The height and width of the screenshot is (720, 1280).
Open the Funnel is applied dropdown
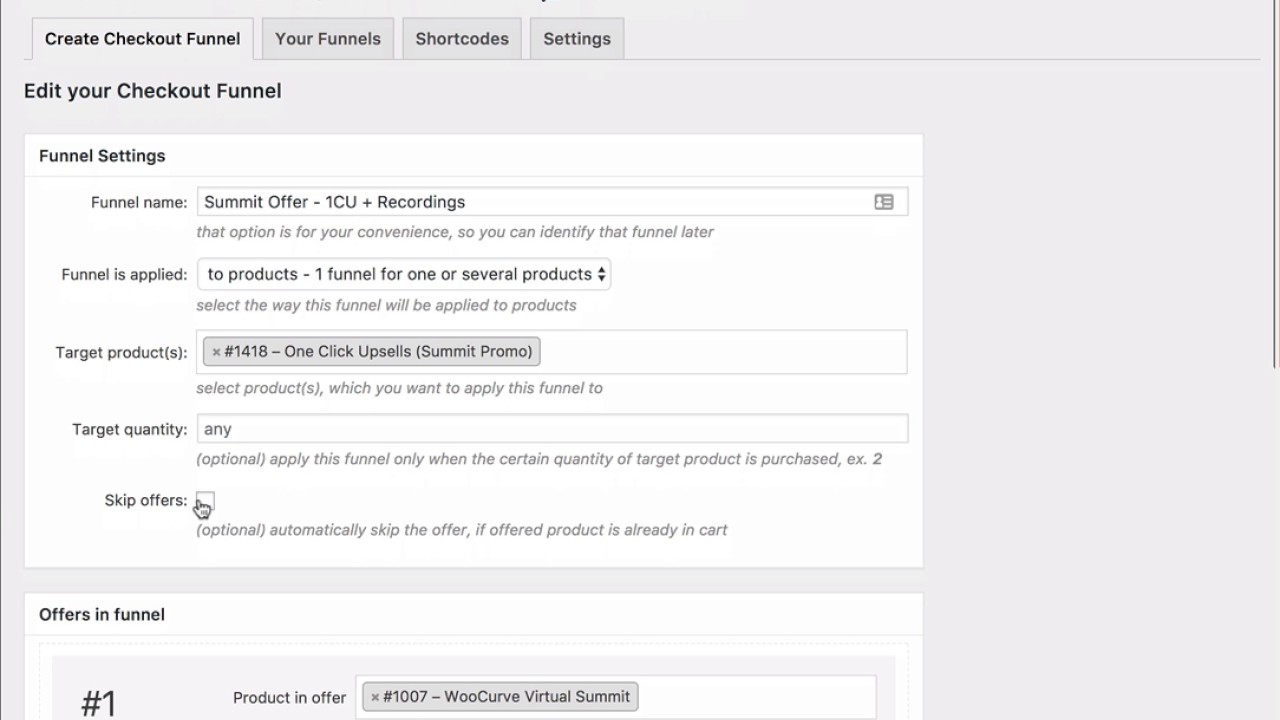click(403, 274)
